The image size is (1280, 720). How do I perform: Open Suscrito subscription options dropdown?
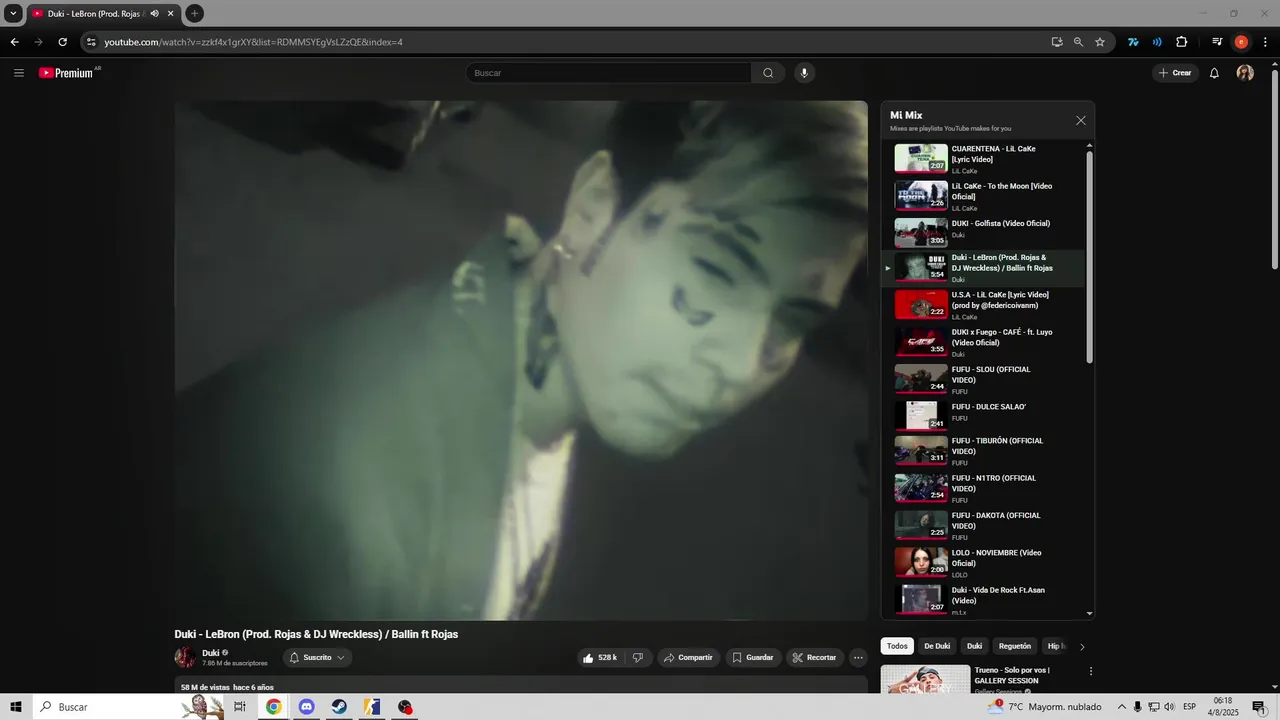pos(317,657)
